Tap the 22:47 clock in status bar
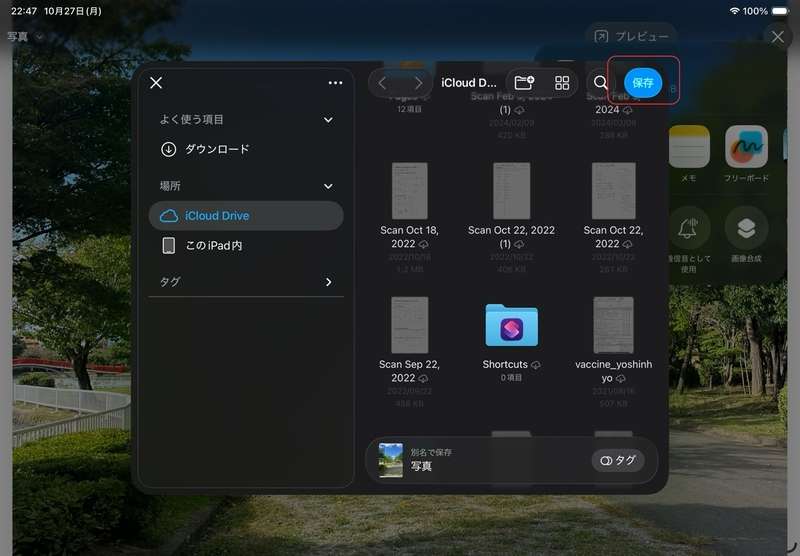The height and width of the screenshot is (556, 800). coord(23,11)
